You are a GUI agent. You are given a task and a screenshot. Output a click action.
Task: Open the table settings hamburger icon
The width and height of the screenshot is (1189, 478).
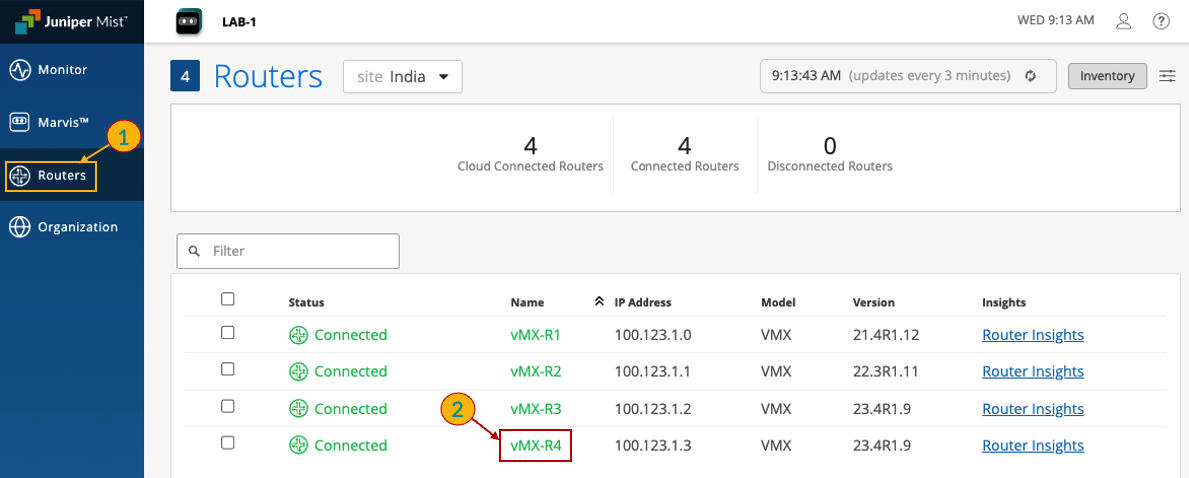[1167, 76]
